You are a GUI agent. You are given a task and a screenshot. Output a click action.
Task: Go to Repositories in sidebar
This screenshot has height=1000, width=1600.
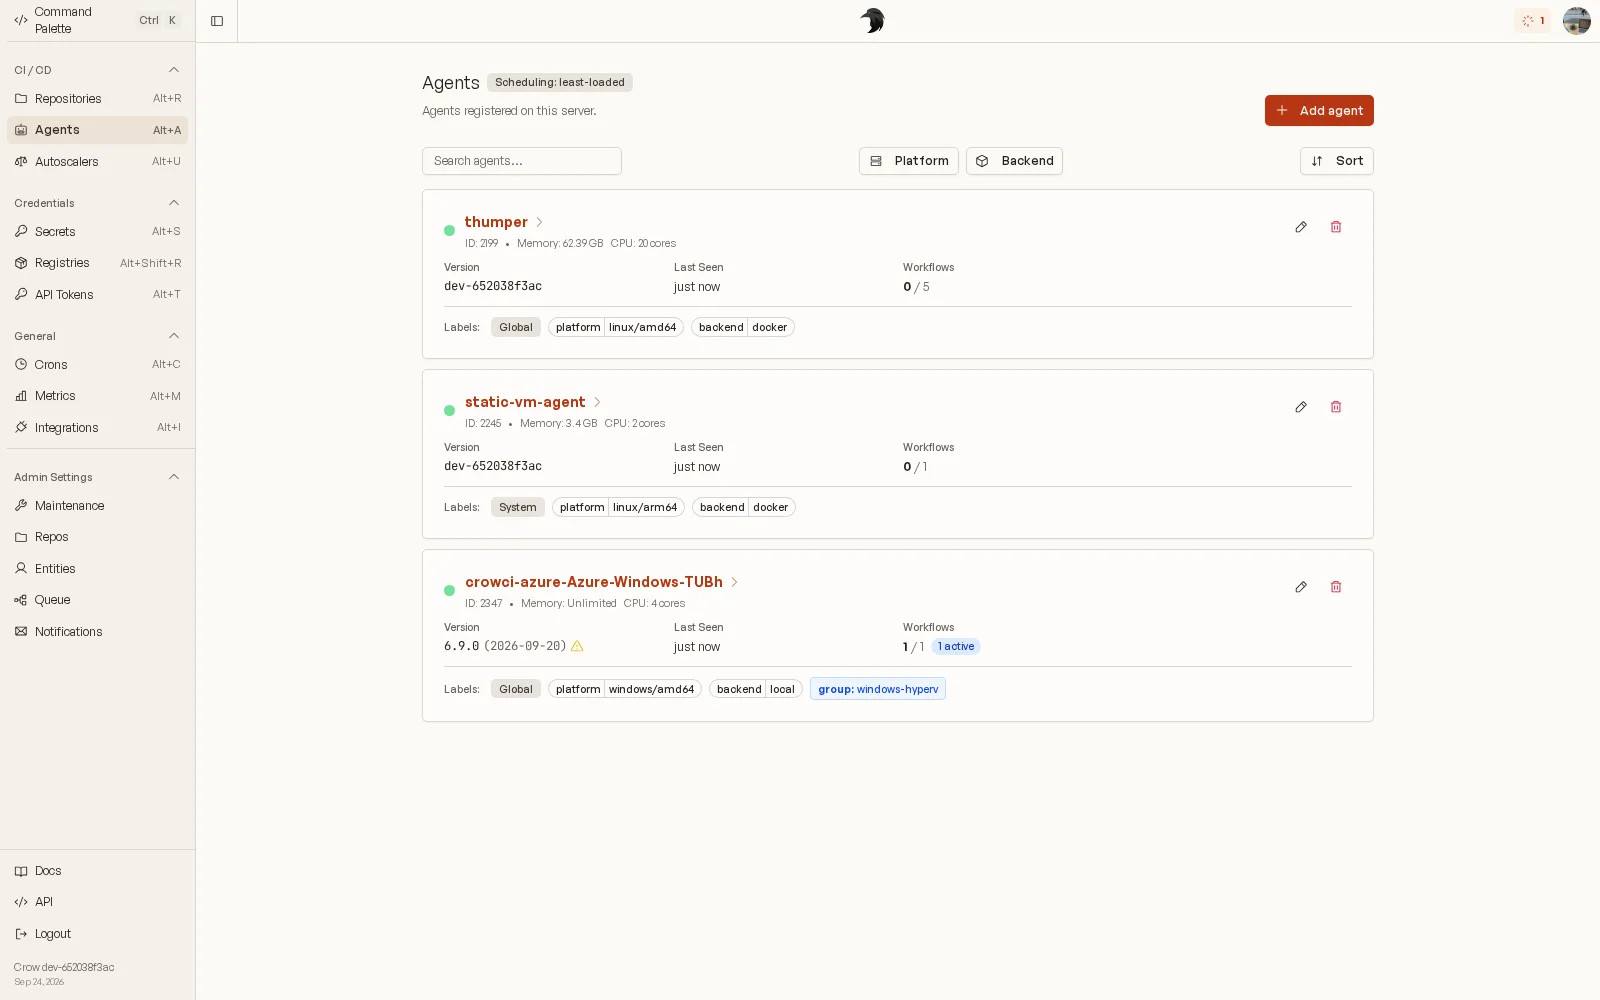point(97,99)
